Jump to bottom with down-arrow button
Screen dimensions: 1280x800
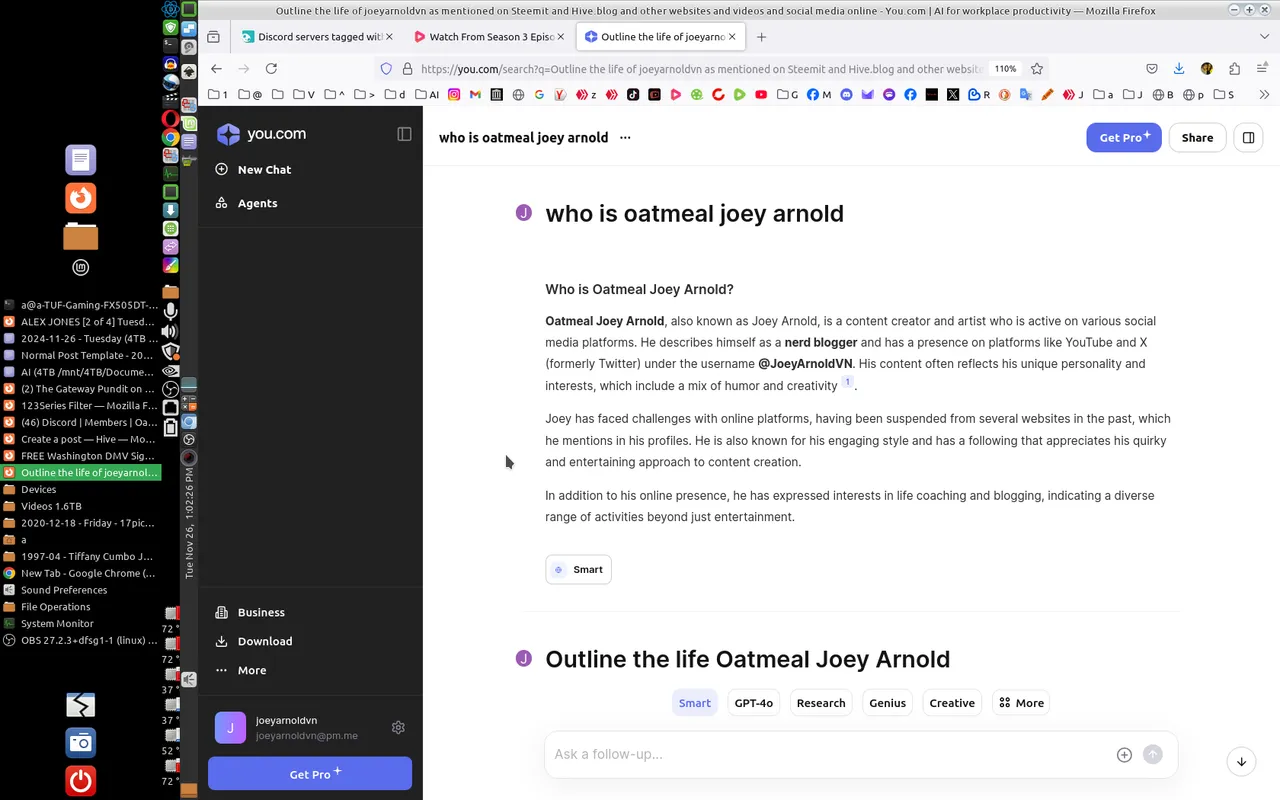[x=1241, y=761]
